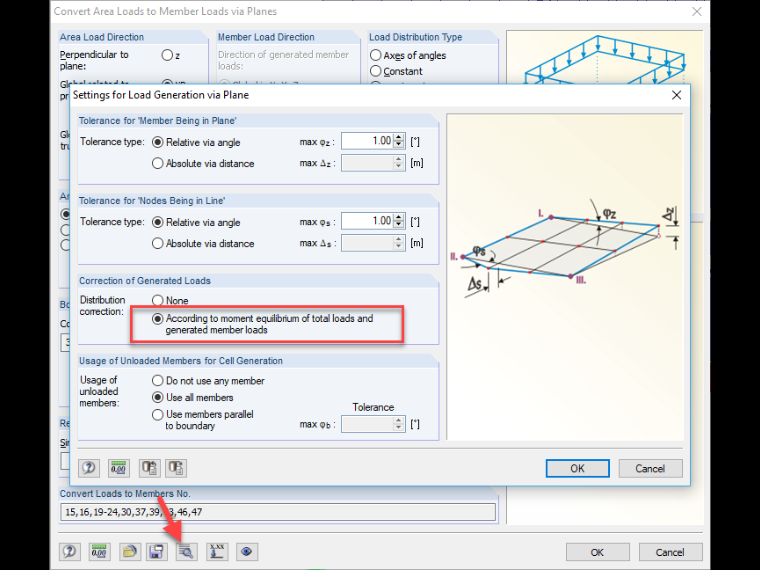Click 'Correction of Generated Loads' heading
Image resolution: width=760 pixels, height=570 pixels.
coord(145,281)
